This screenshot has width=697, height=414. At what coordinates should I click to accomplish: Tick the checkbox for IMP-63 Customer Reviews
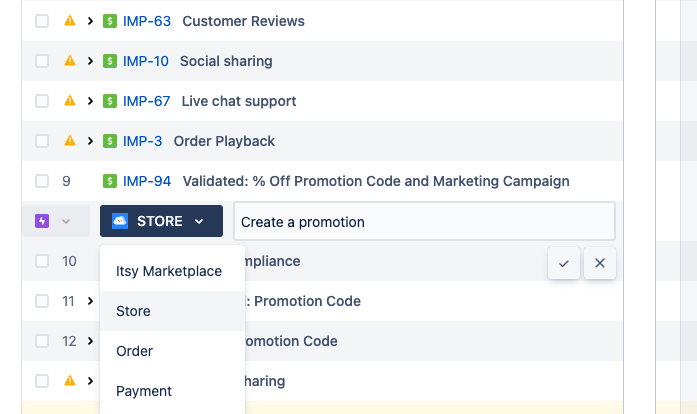[x=42, y=21]
